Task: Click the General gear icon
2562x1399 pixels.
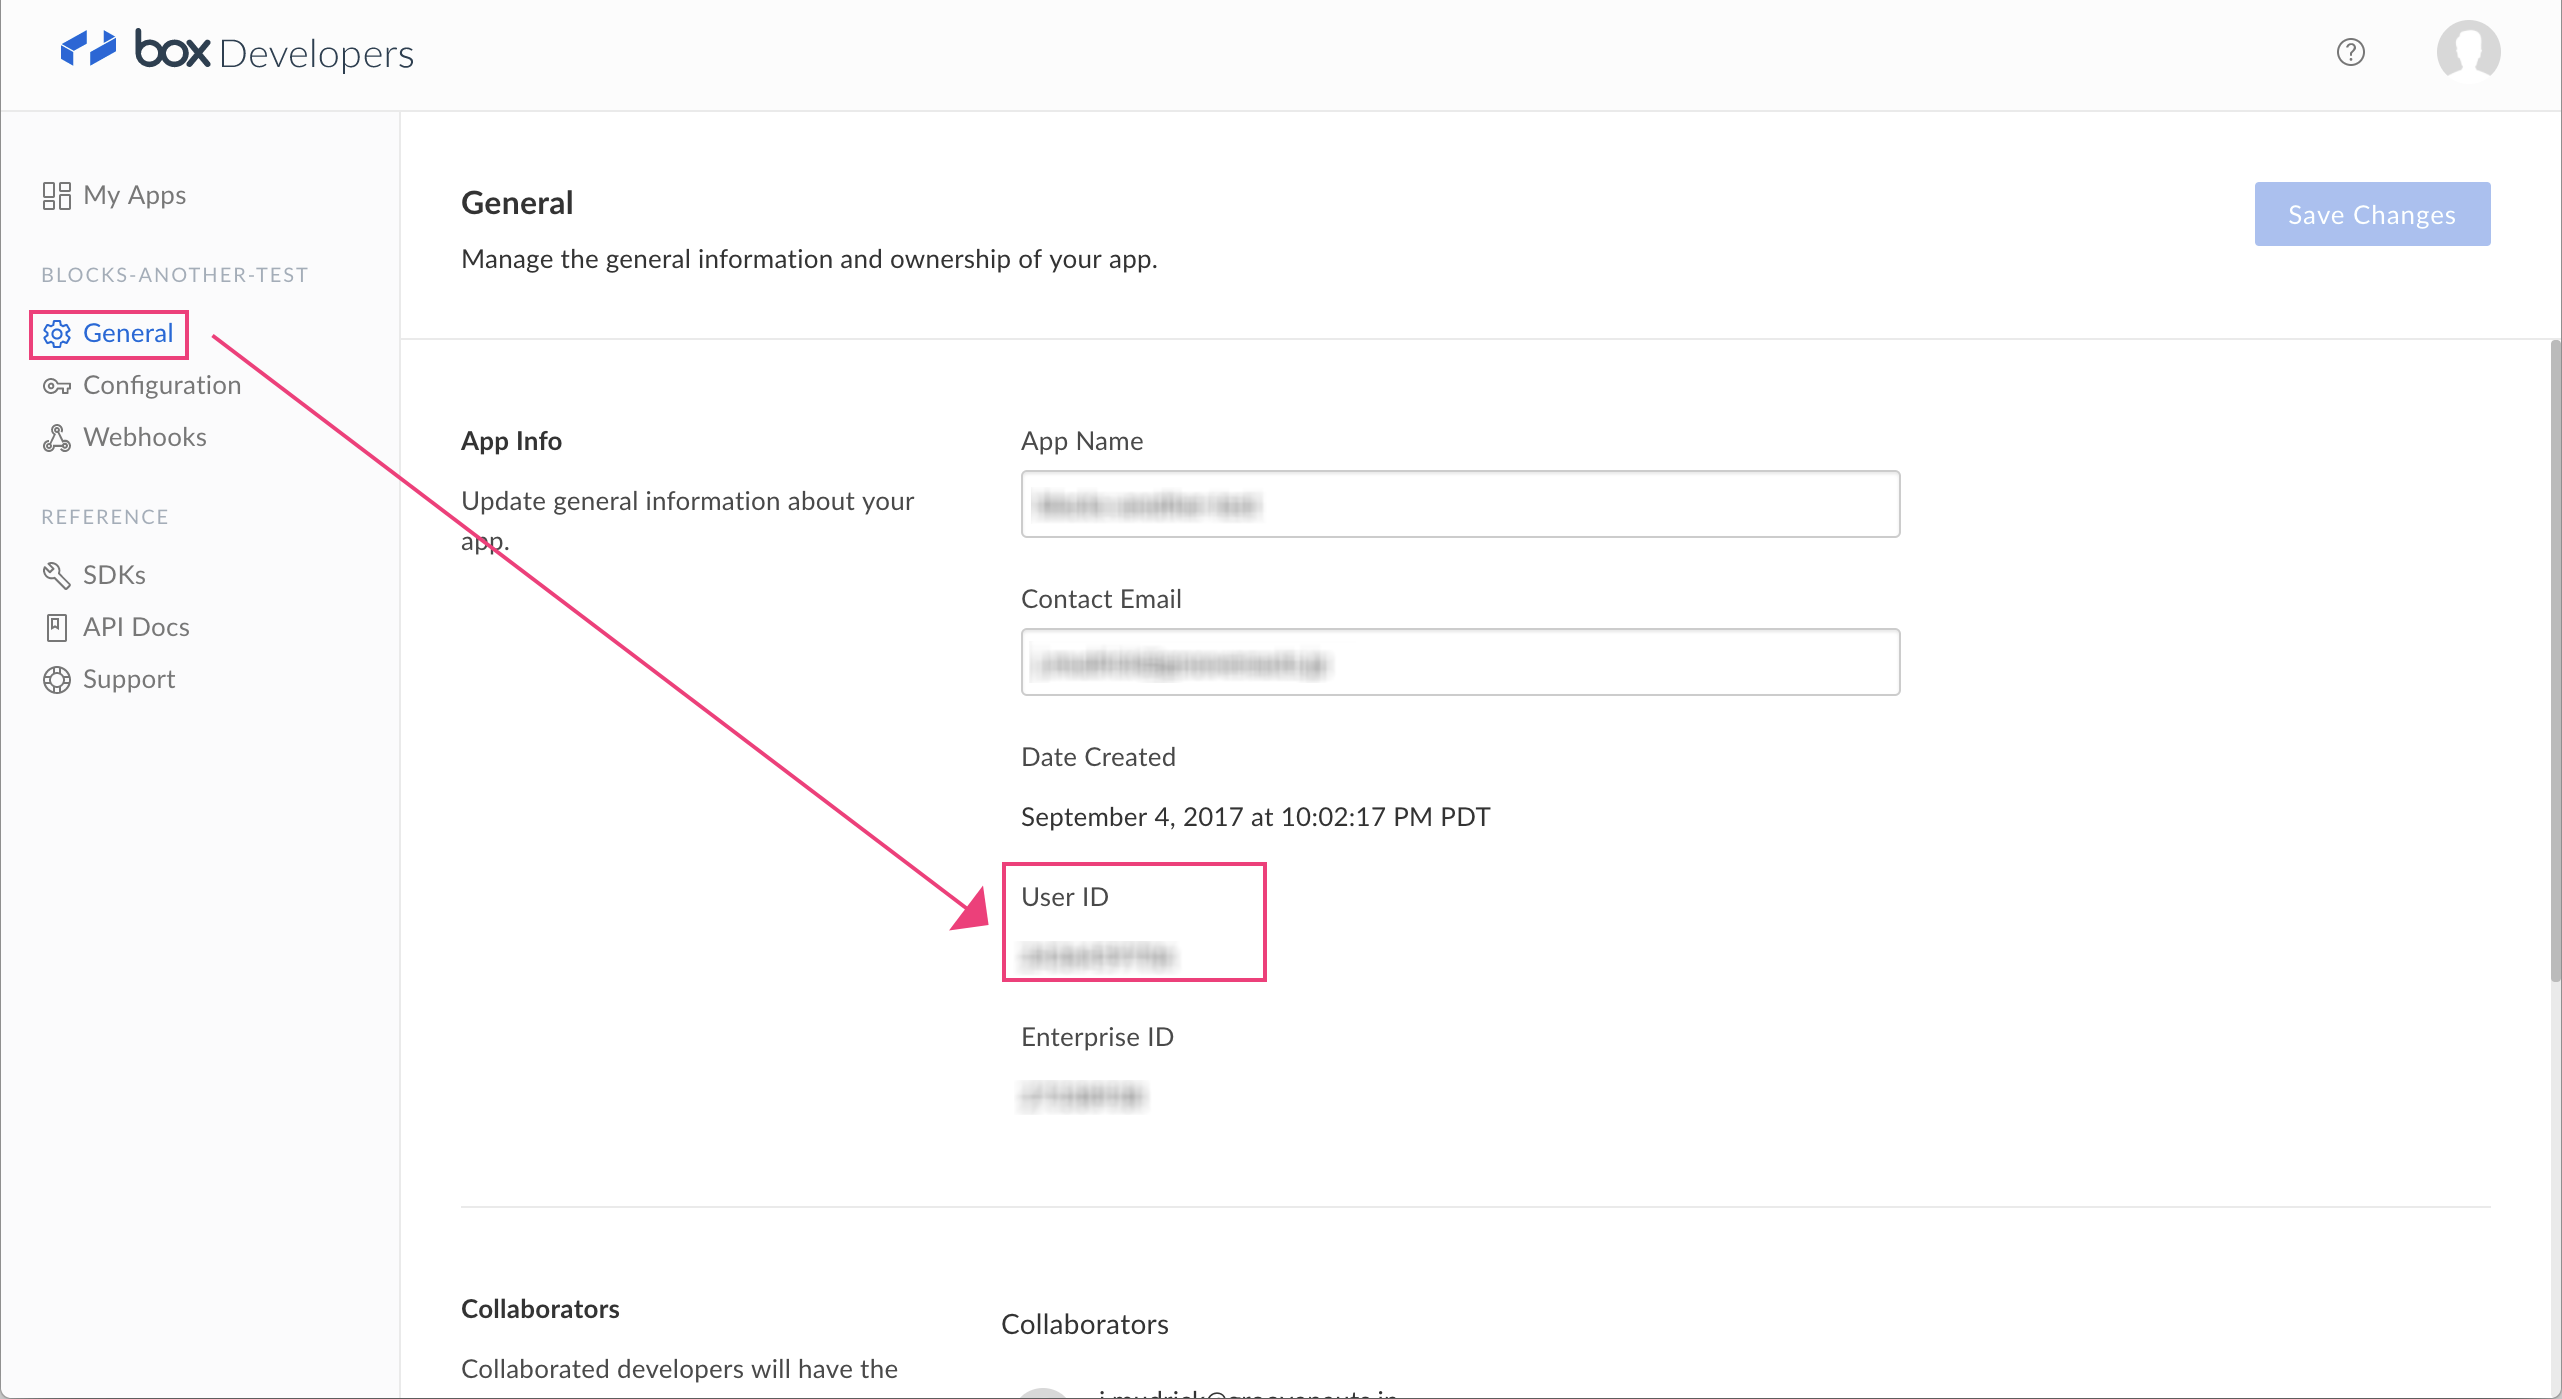Action: [57, 334]
